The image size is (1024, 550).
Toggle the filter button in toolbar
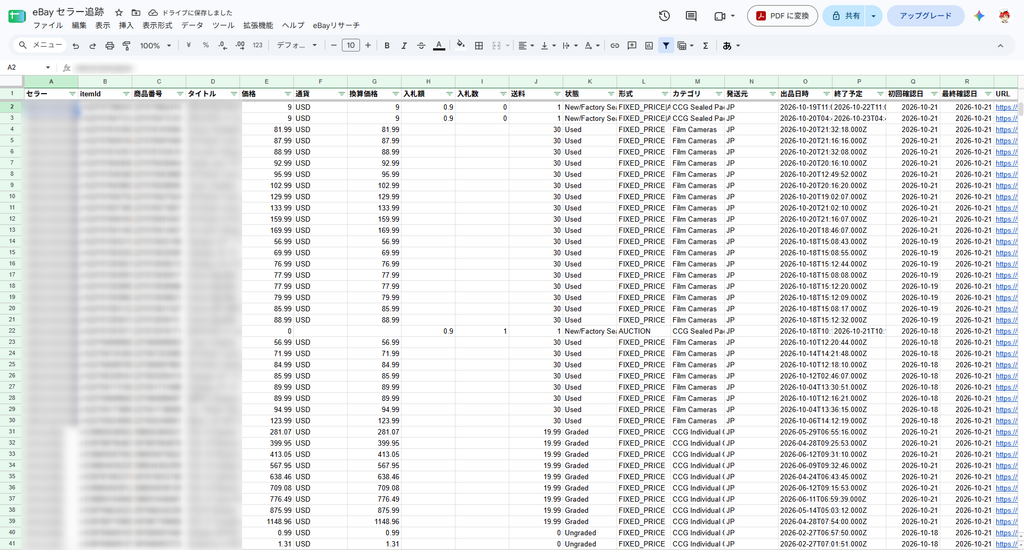point(665,46)
